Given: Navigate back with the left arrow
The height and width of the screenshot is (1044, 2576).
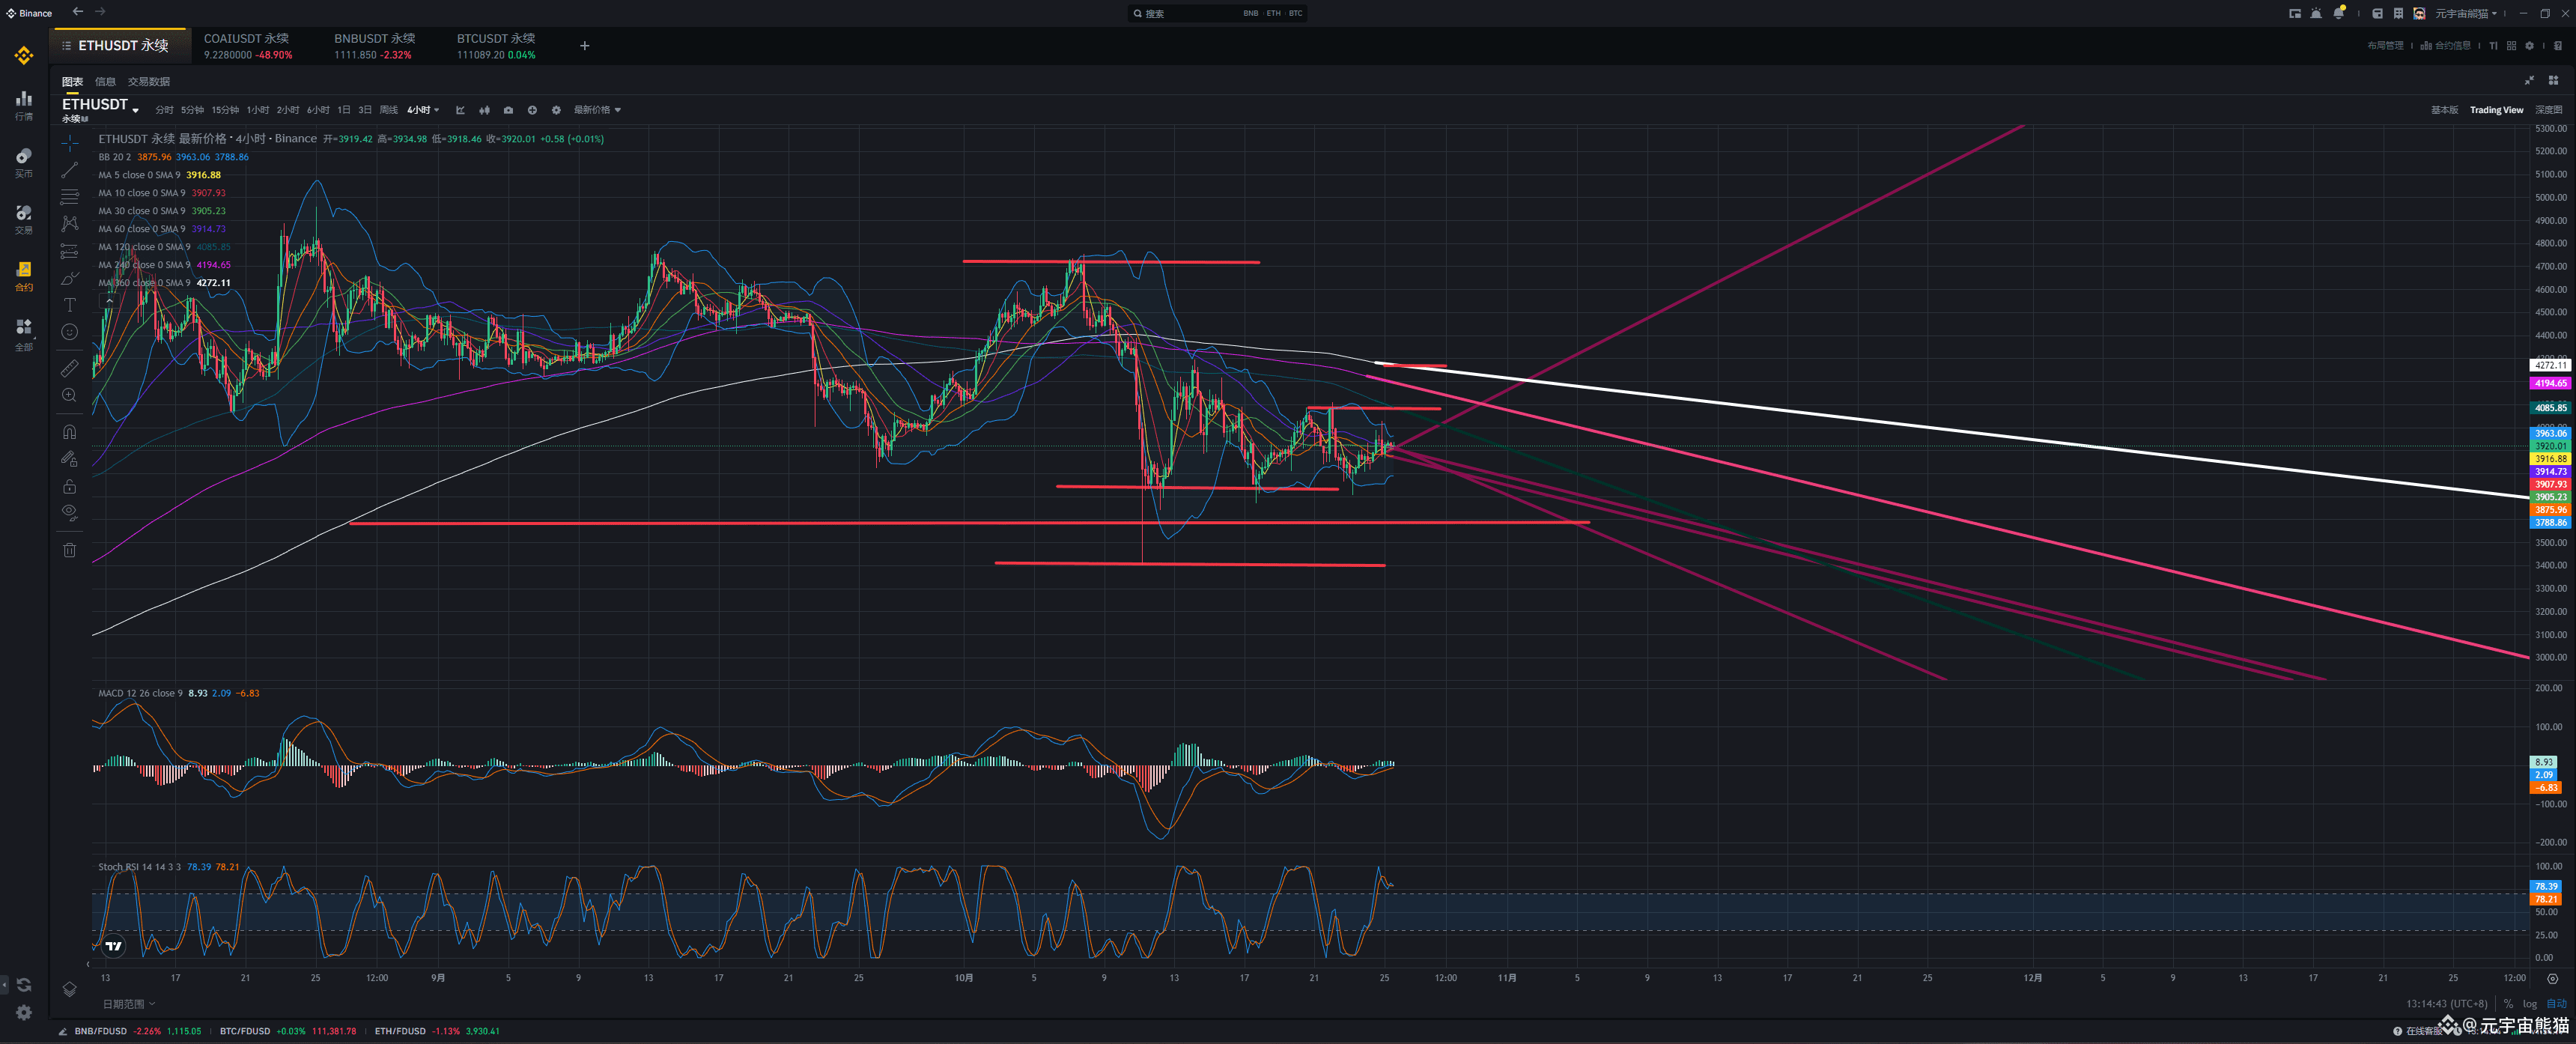Looking at the screenshot, I should 78,12.
